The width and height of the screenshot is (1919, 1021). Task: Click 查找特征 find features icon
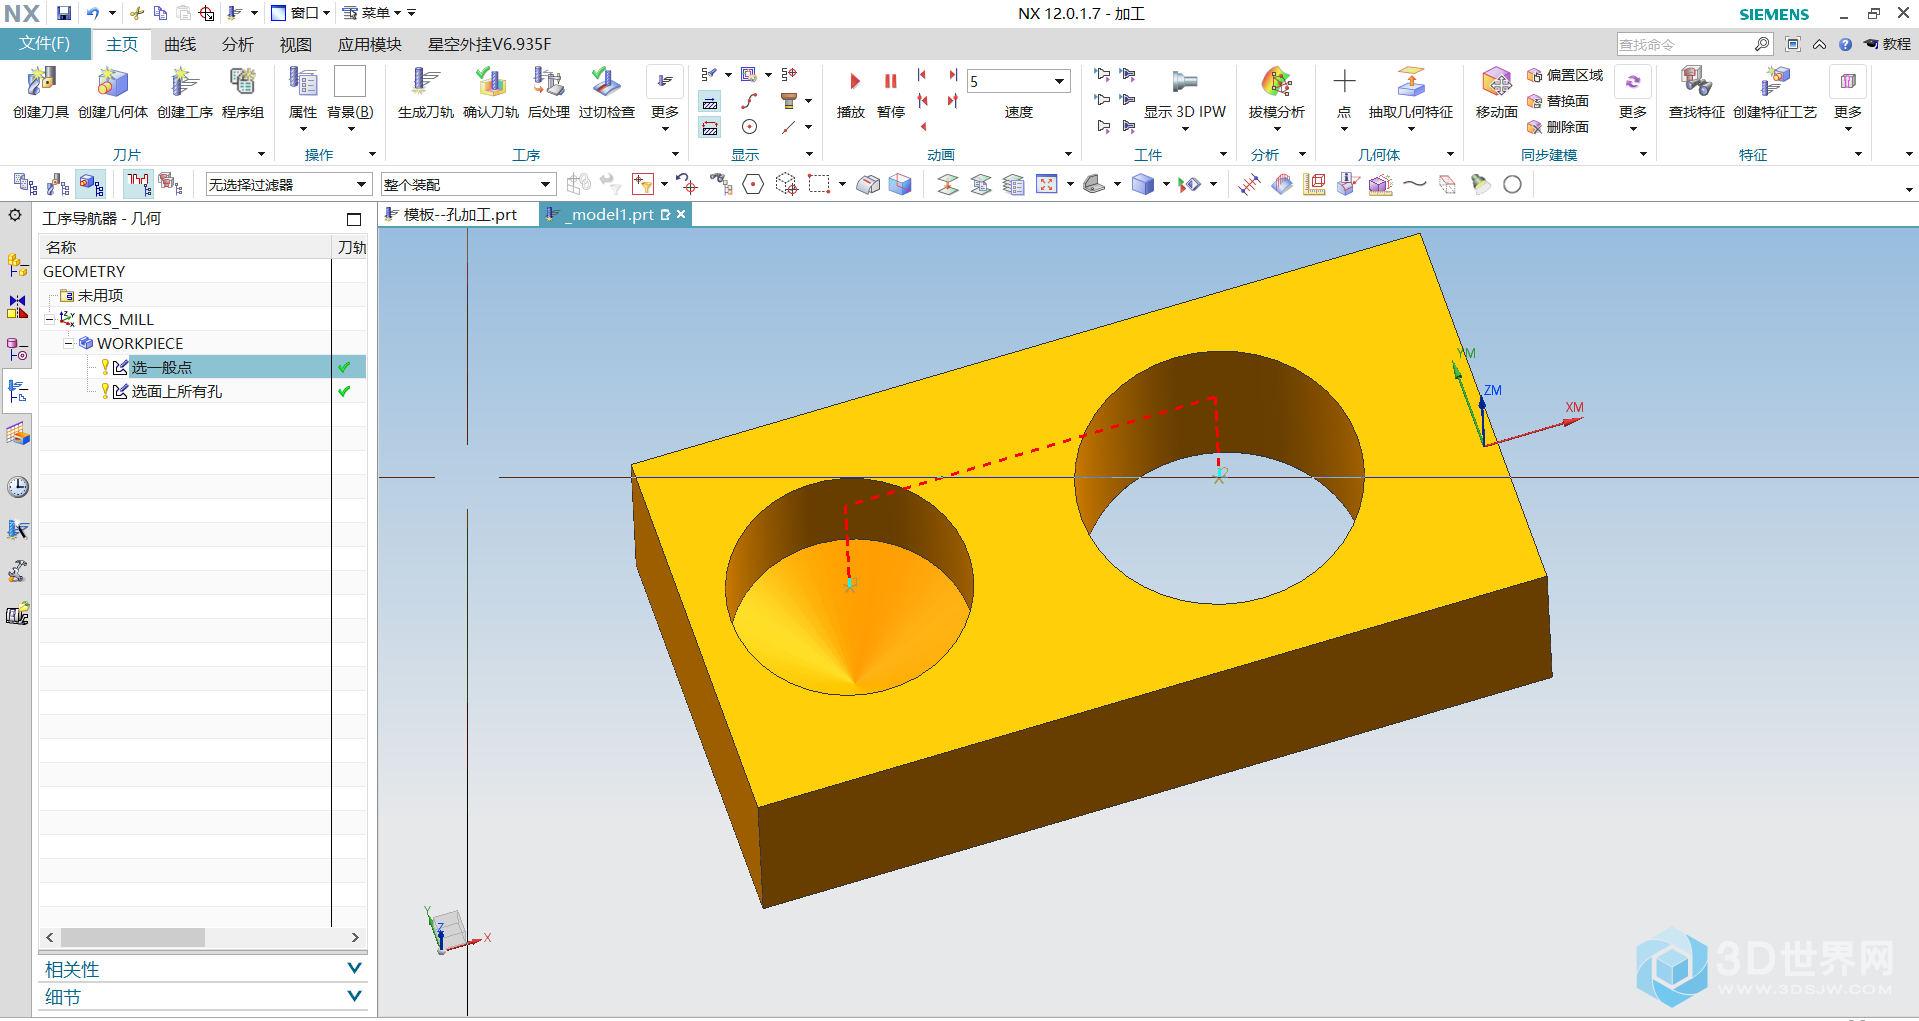point(1696,81)
